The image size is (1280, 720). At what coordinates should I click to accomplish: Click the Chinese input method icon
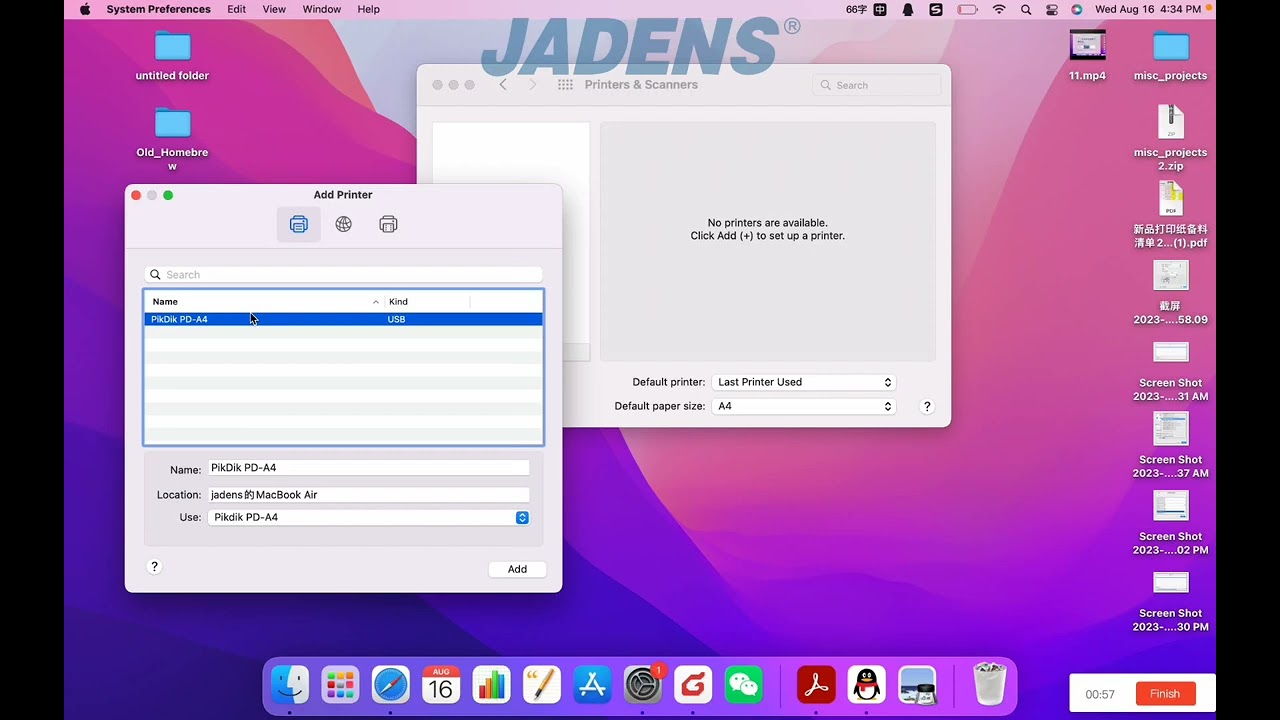880,9
